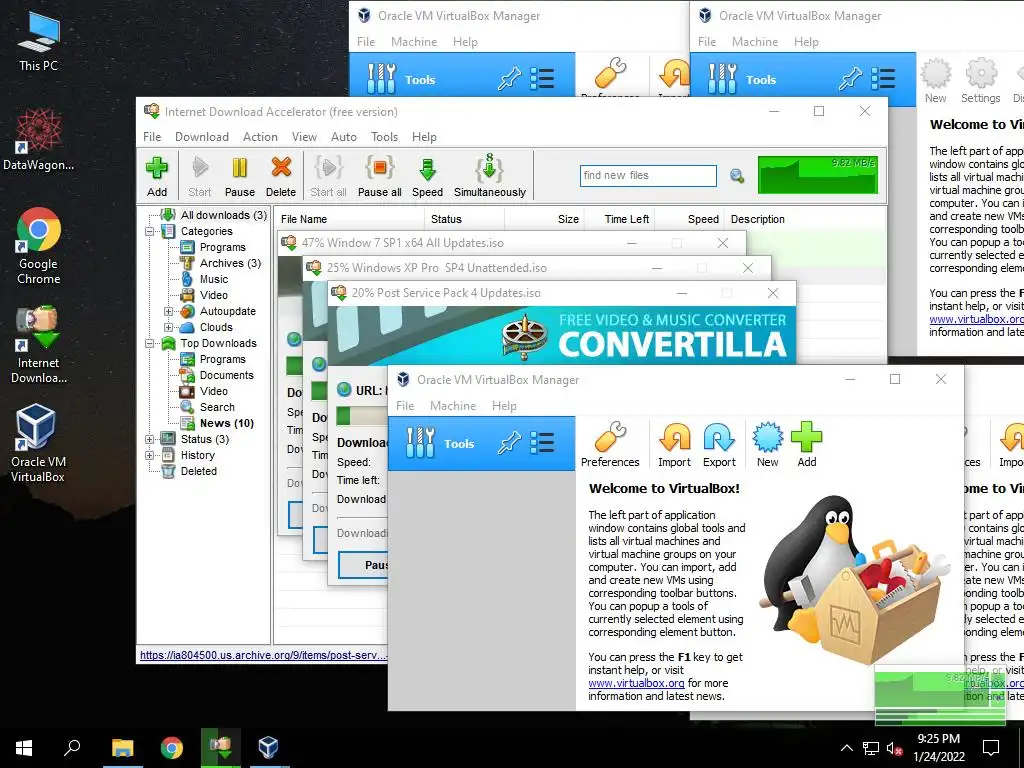Open the Download menu in Download Accelerator

(x=202, y=136)
